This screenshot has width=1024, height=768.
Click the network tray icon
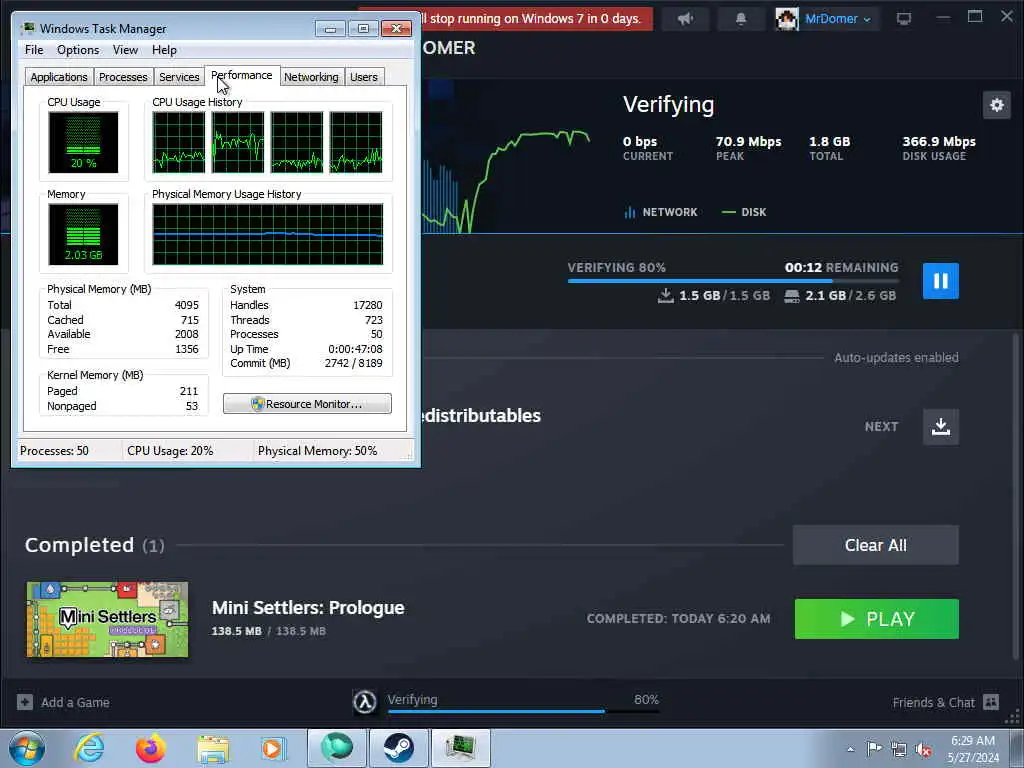point(899,749)
